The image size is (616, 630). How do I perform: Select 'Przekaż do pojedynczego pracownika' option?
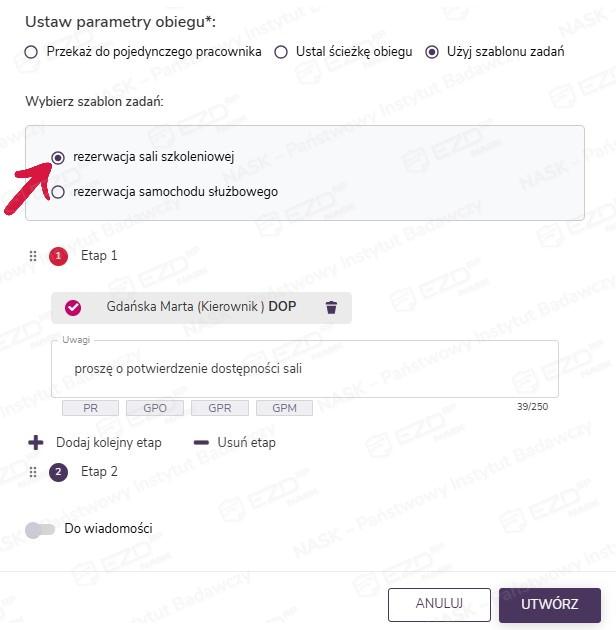(31, 52)
